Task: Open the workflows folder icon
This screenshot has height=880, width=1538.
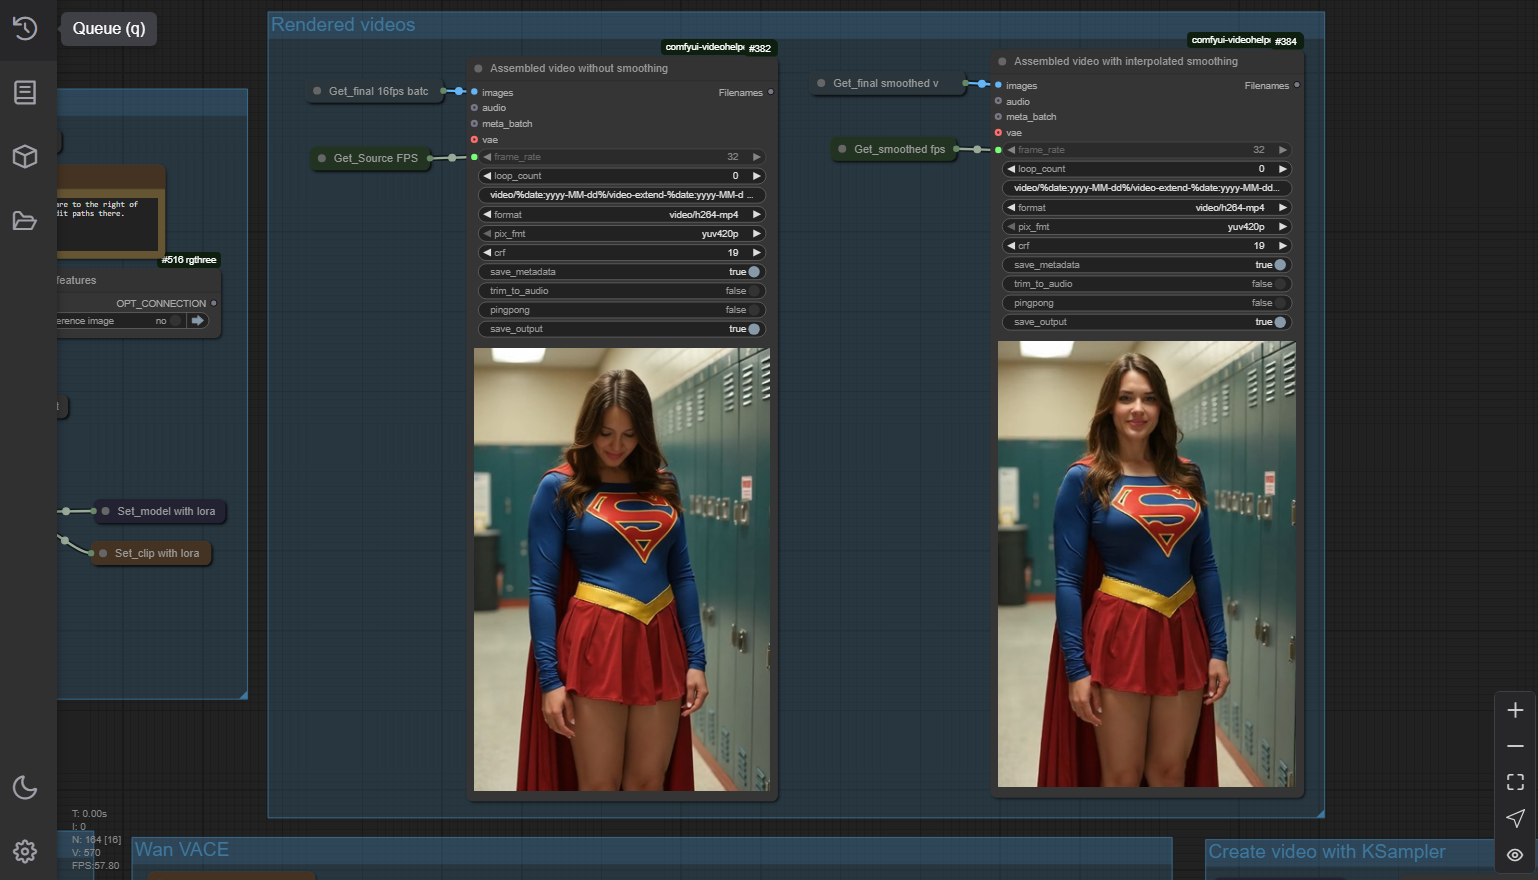Action: (x=25, y=221)
